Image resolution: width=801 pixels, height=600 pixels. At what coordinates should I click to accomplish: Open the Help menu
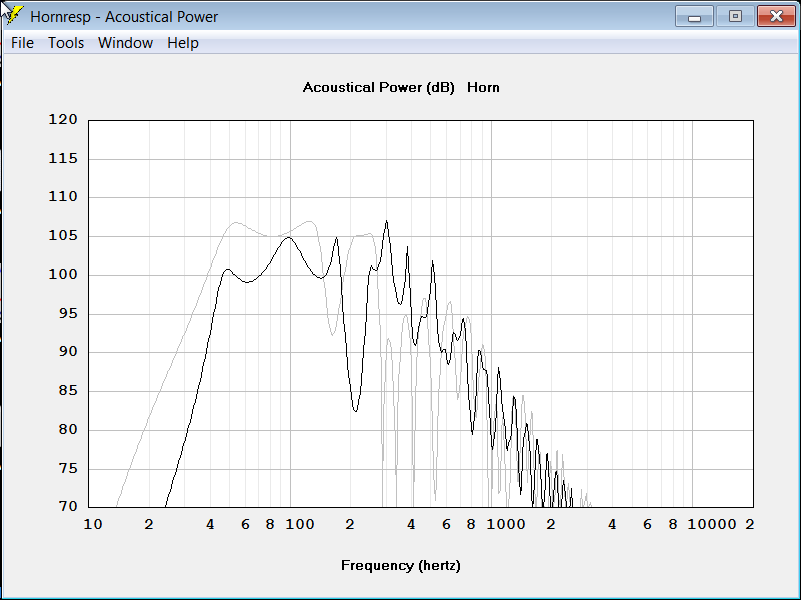pos(182,43)
